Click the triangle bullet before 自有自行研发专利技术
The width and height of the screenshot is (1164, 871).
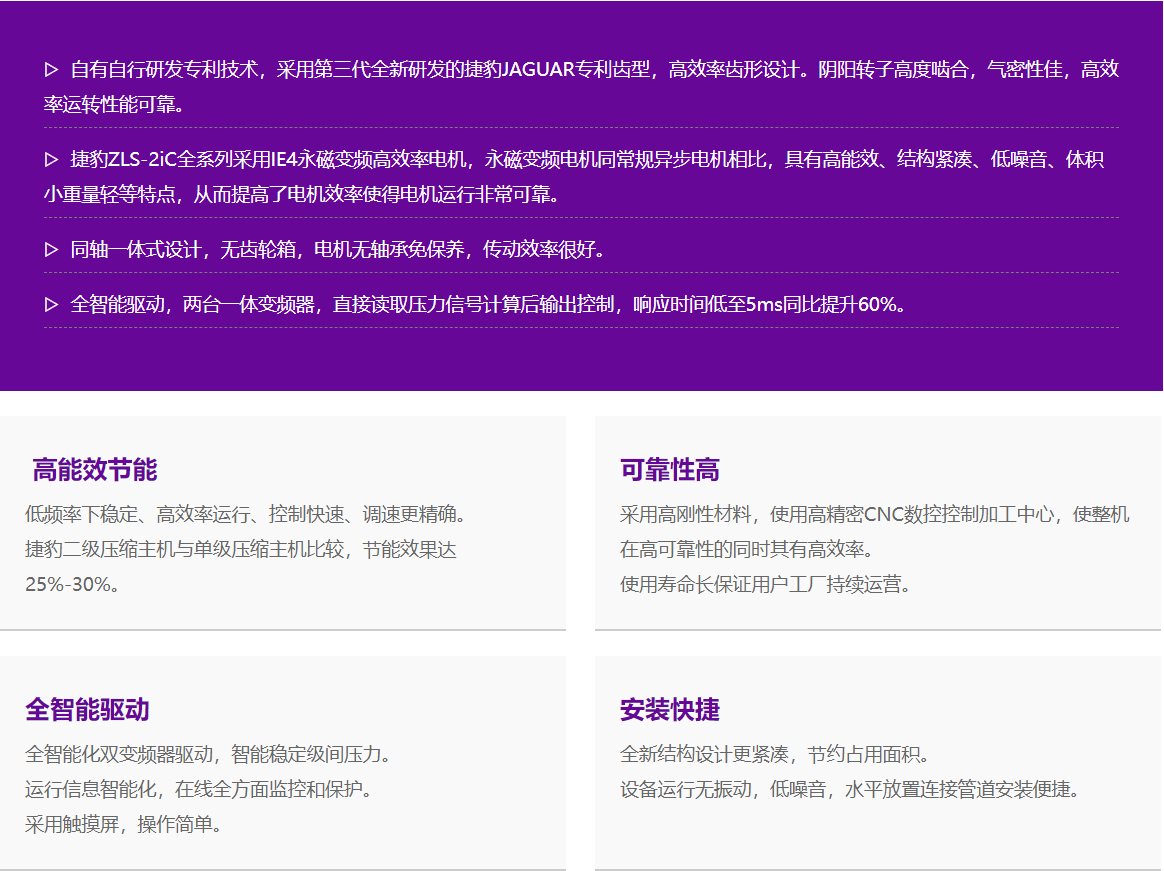pyautogui.click(x=52, y=70)
